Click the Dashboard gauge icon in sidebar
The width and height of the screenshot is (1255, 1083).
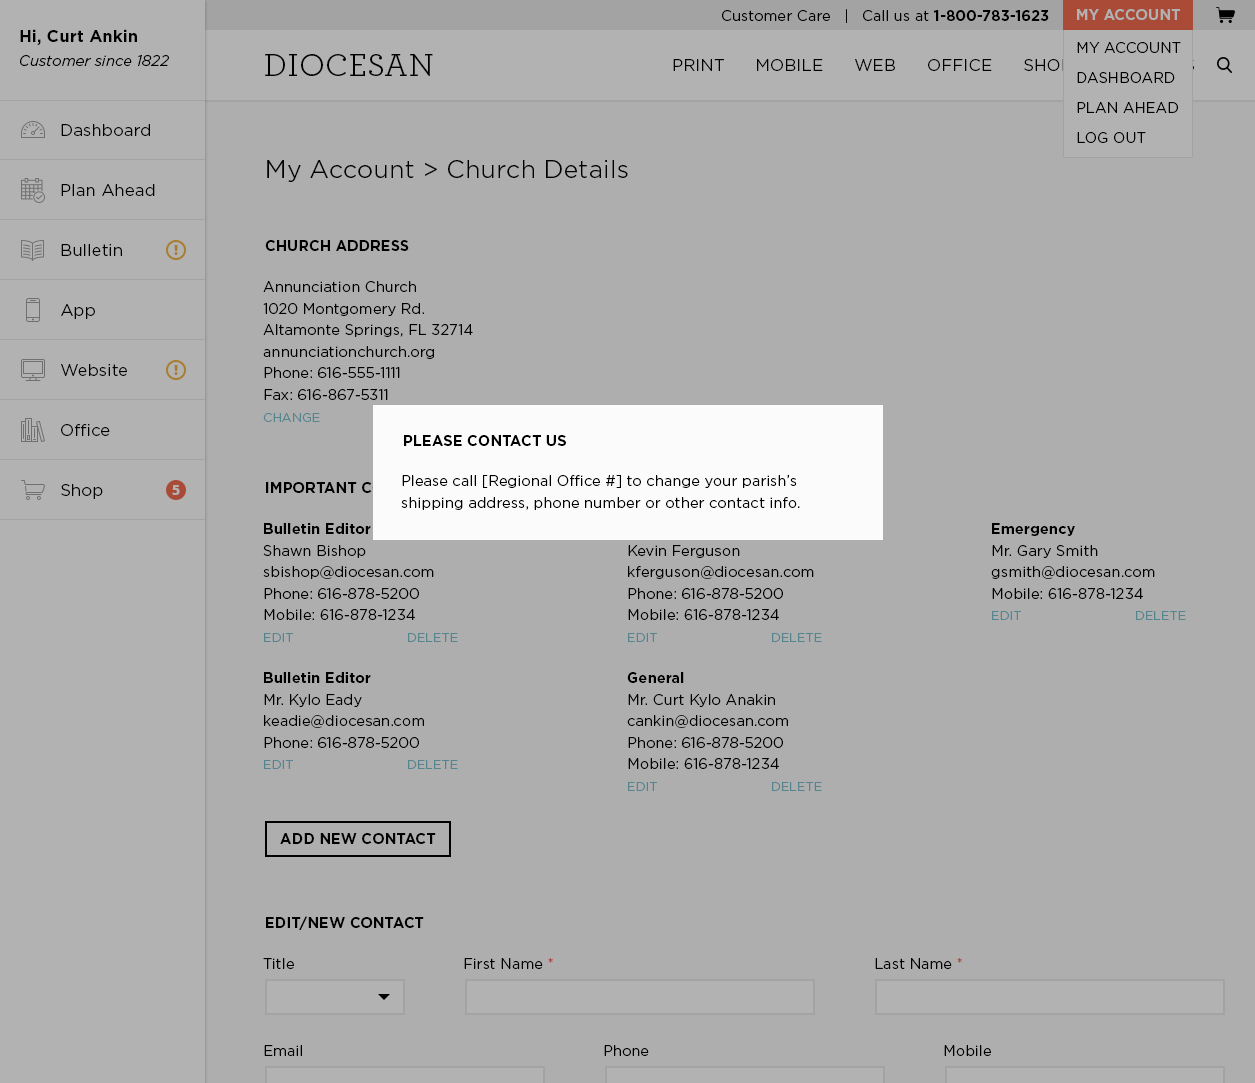pyautogui.click(x=33, y=130)
